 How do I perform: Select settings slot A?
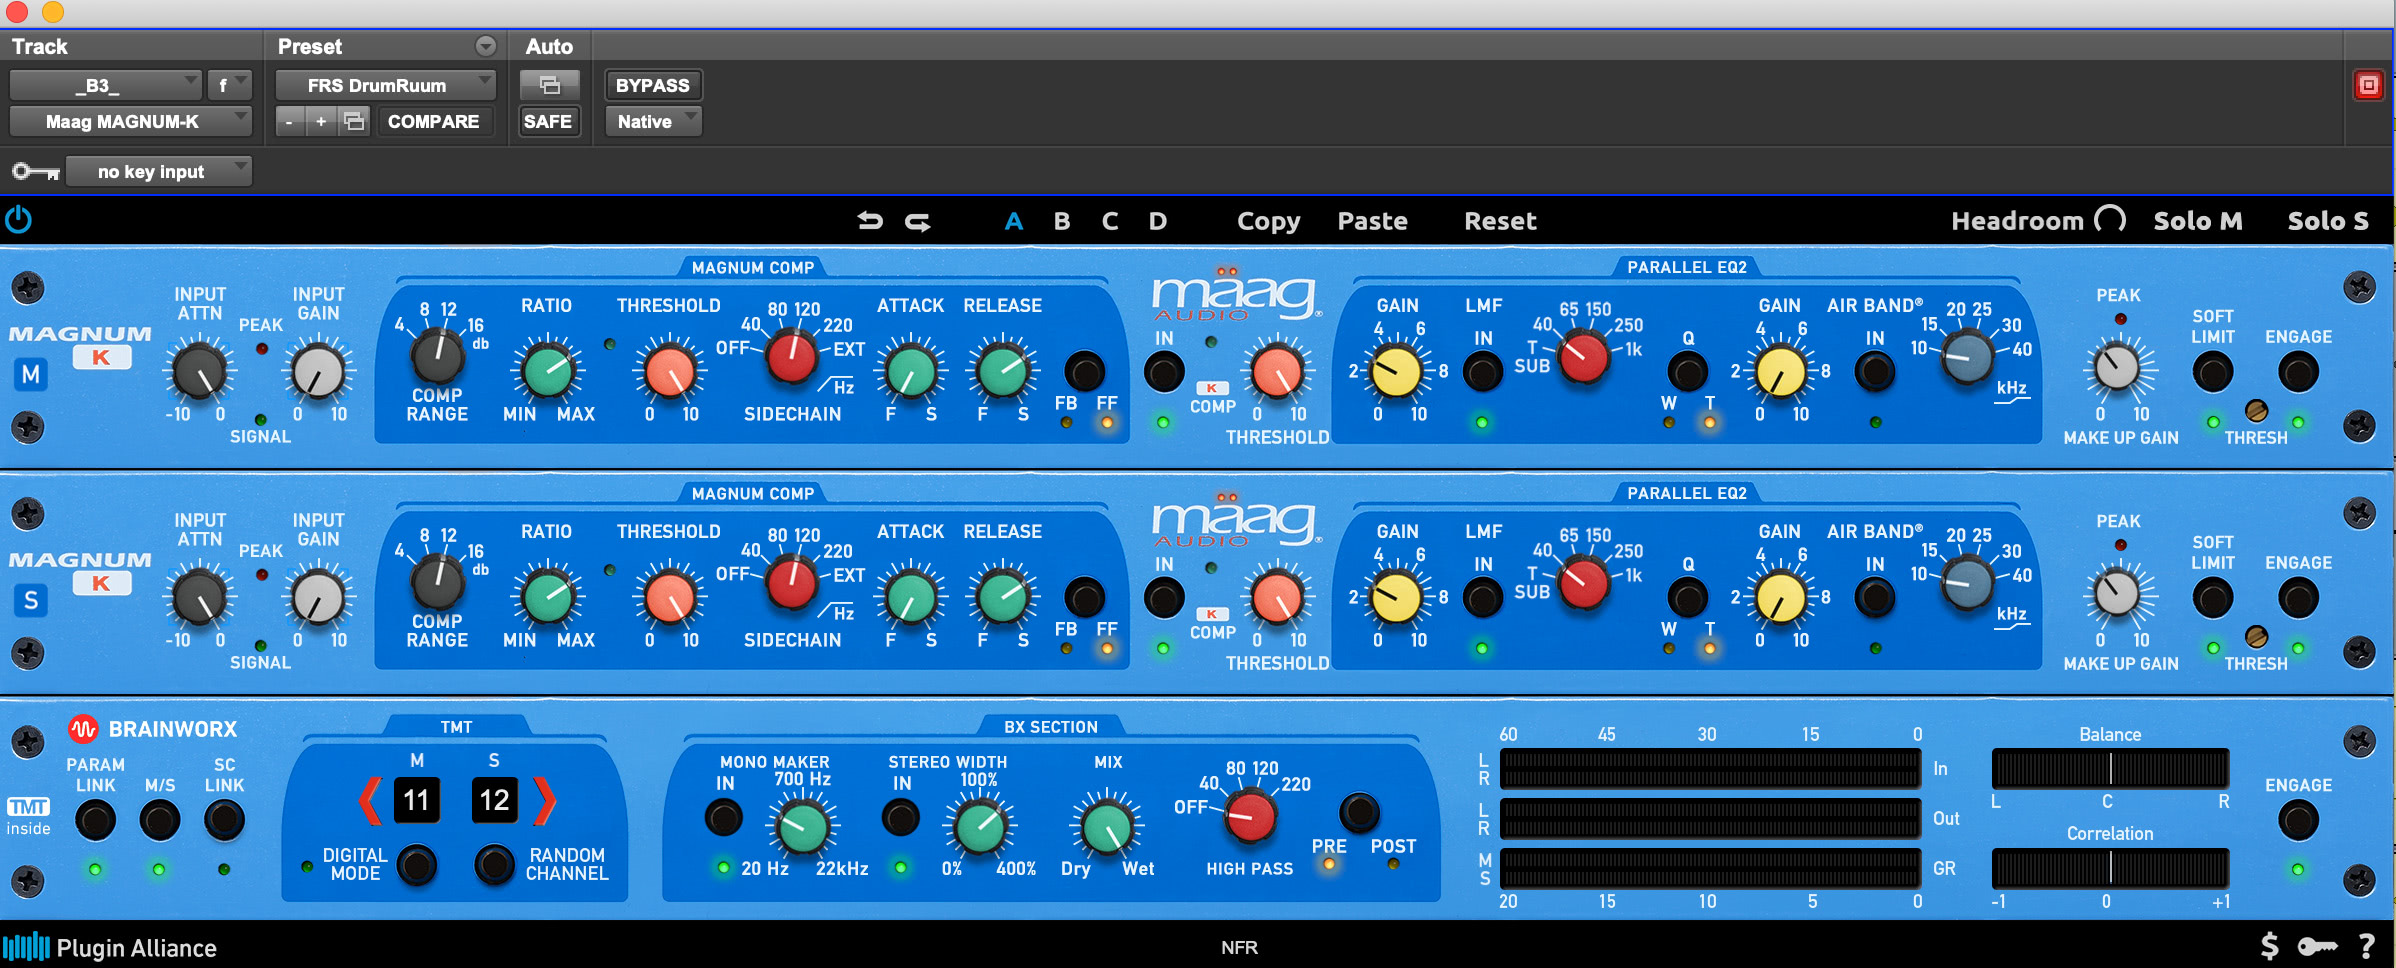(1014, 221)
